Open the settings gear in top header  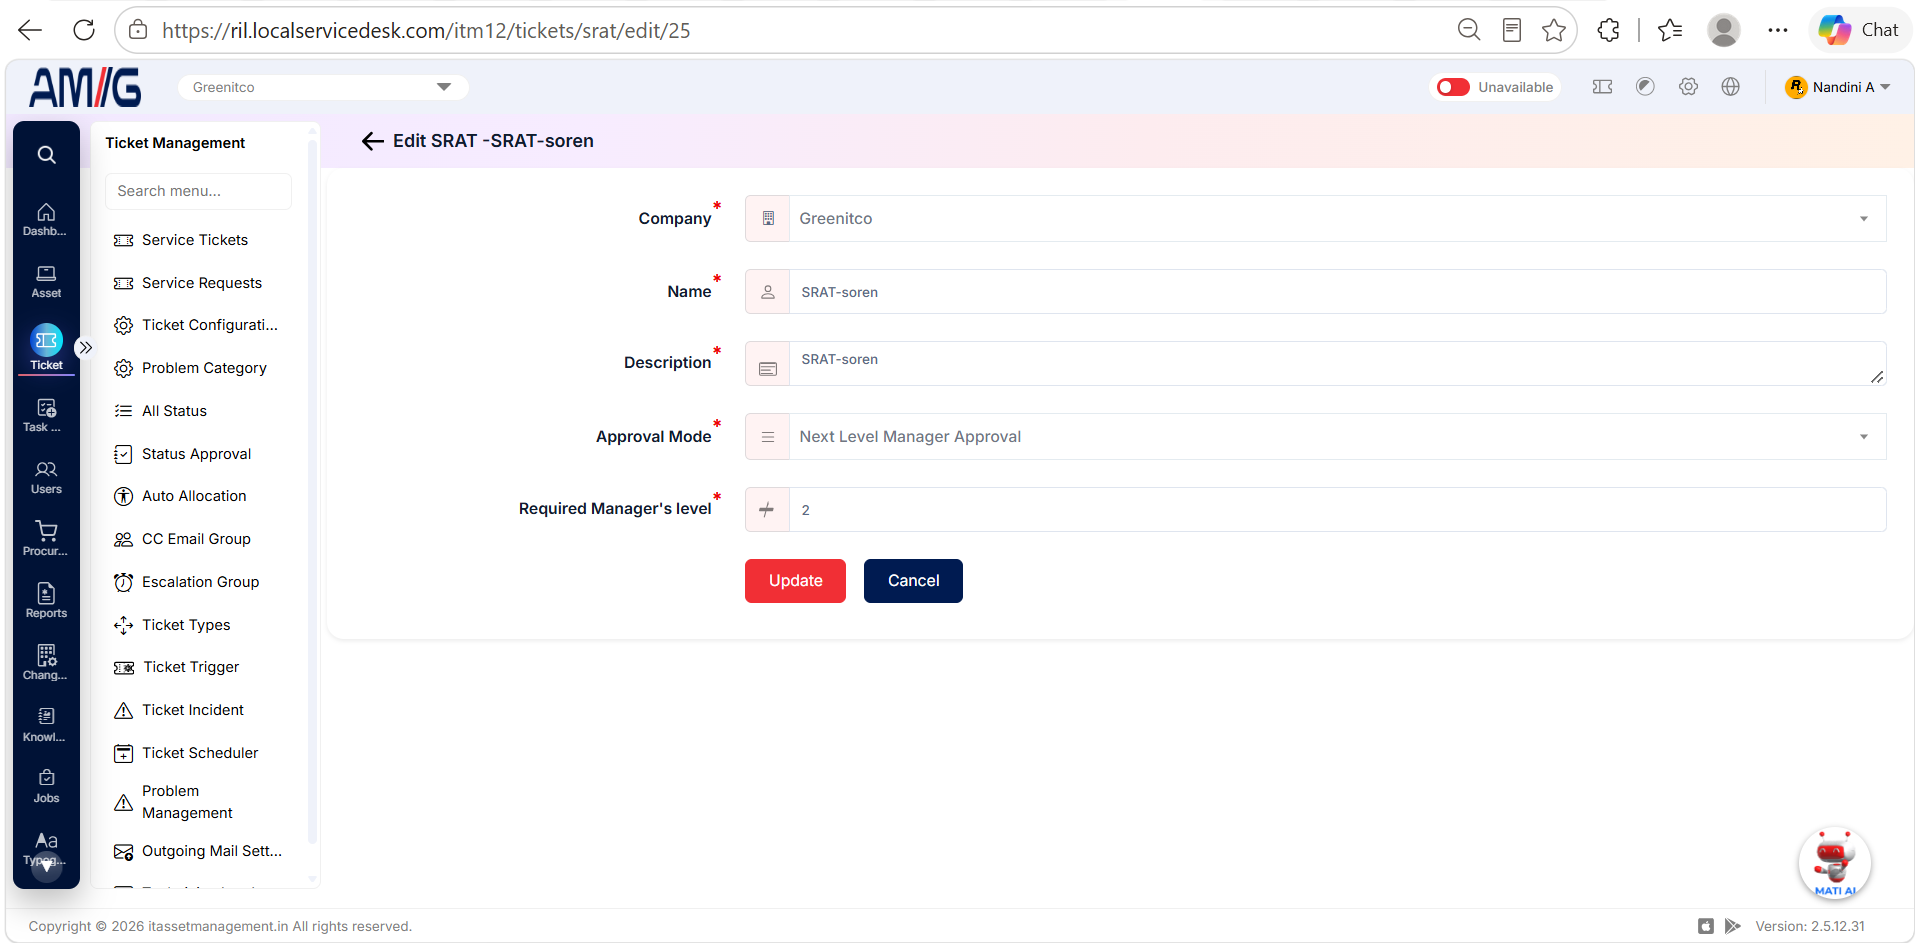tap(1688, 87)
